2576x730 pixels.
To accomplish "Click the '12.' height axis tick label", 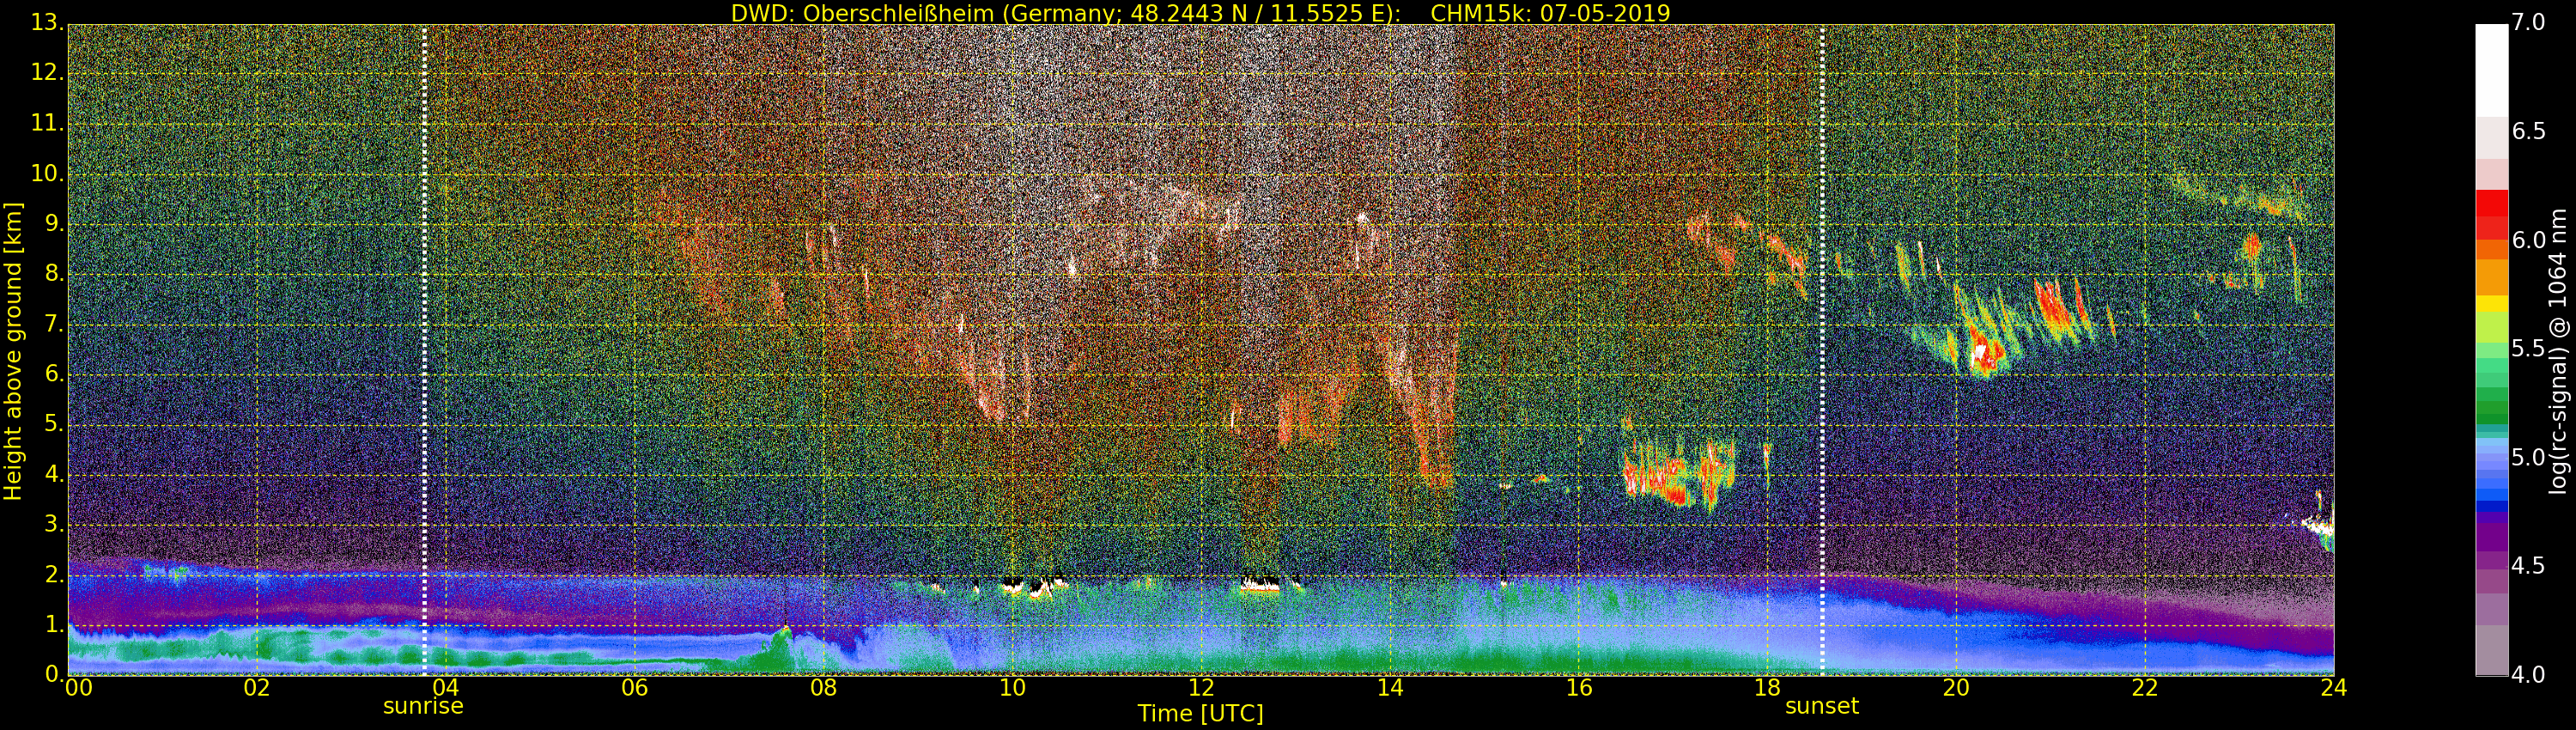I will click(x=47, y=73).
